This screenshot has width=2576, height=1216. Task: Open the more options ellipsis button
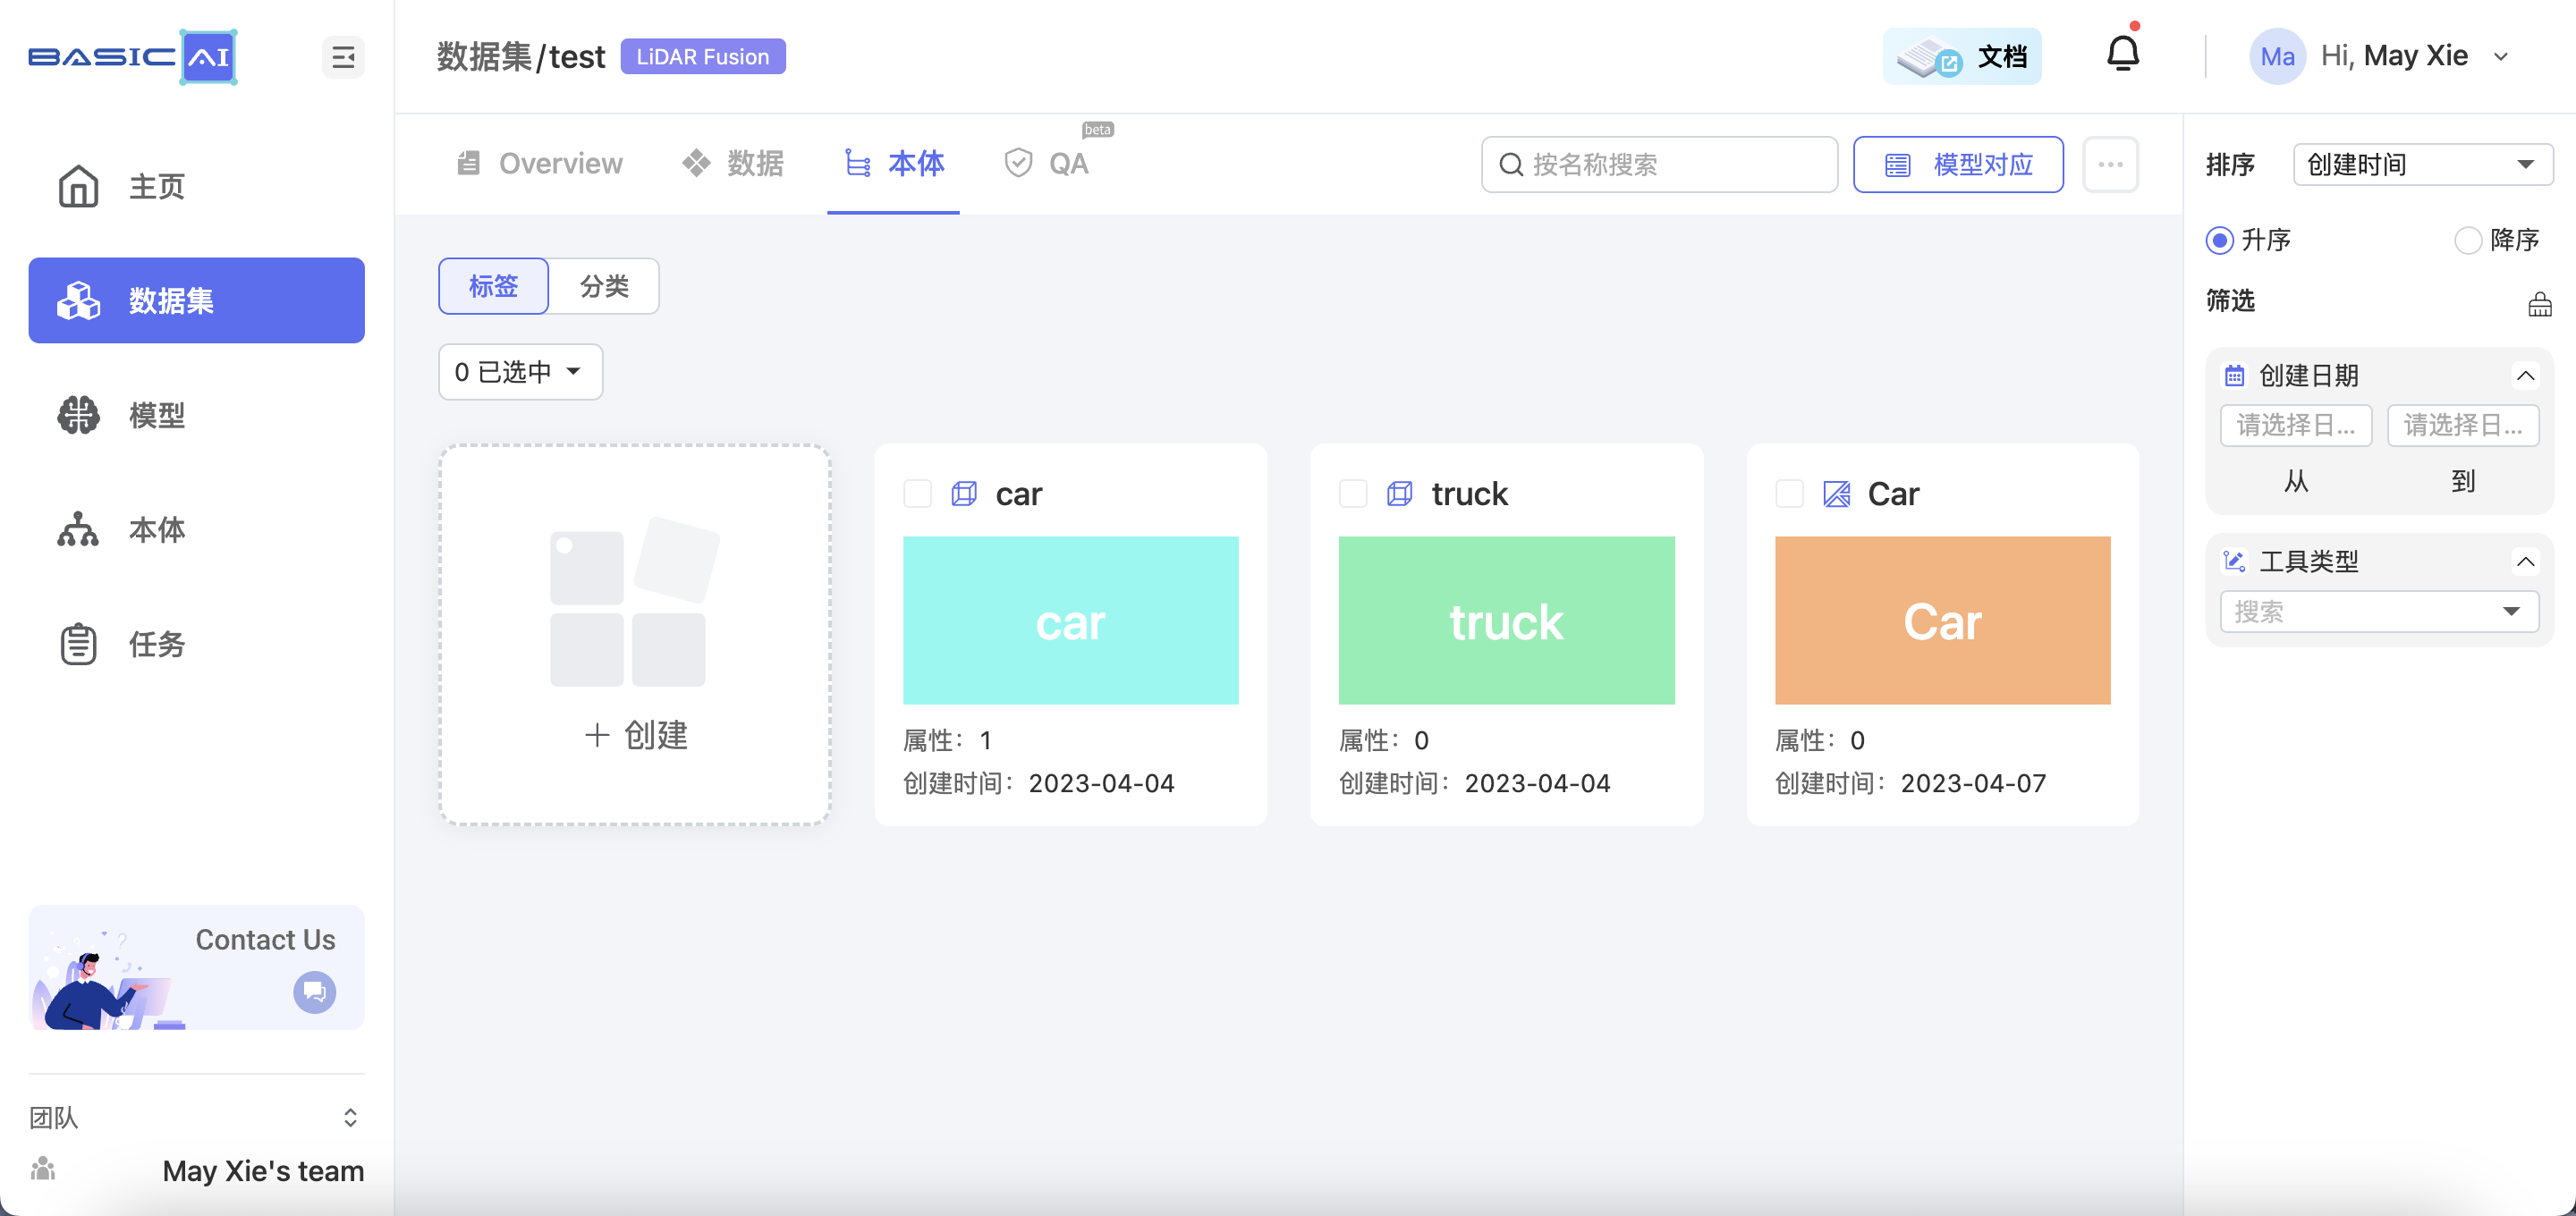click(x=2111, y=164)
